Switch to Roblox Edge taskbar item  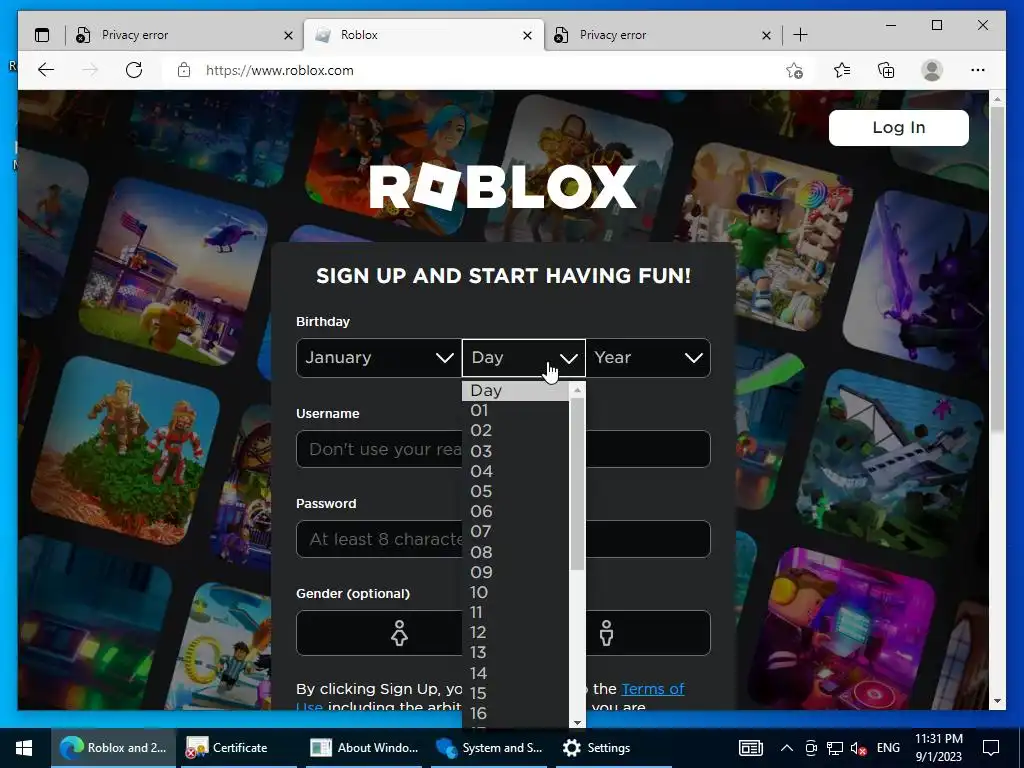(114, 748)
